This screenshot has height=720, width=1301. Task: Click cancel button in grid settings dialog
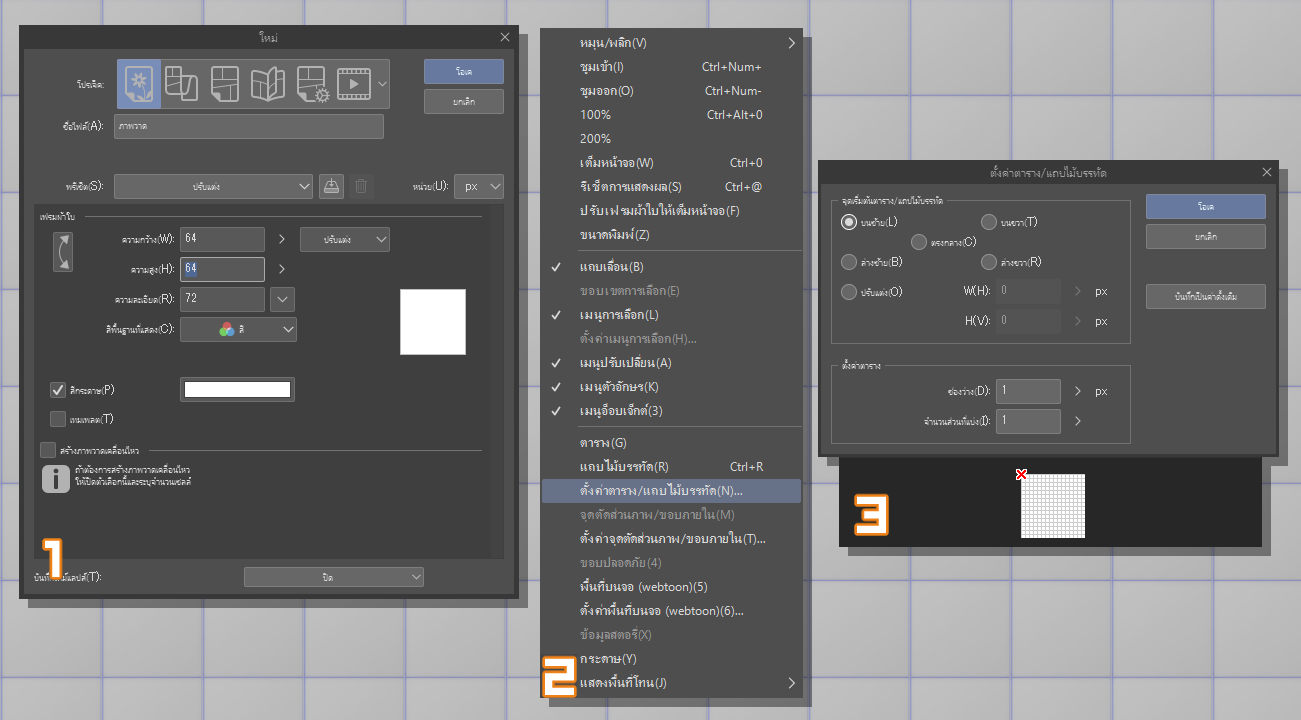pos(1206,237)
